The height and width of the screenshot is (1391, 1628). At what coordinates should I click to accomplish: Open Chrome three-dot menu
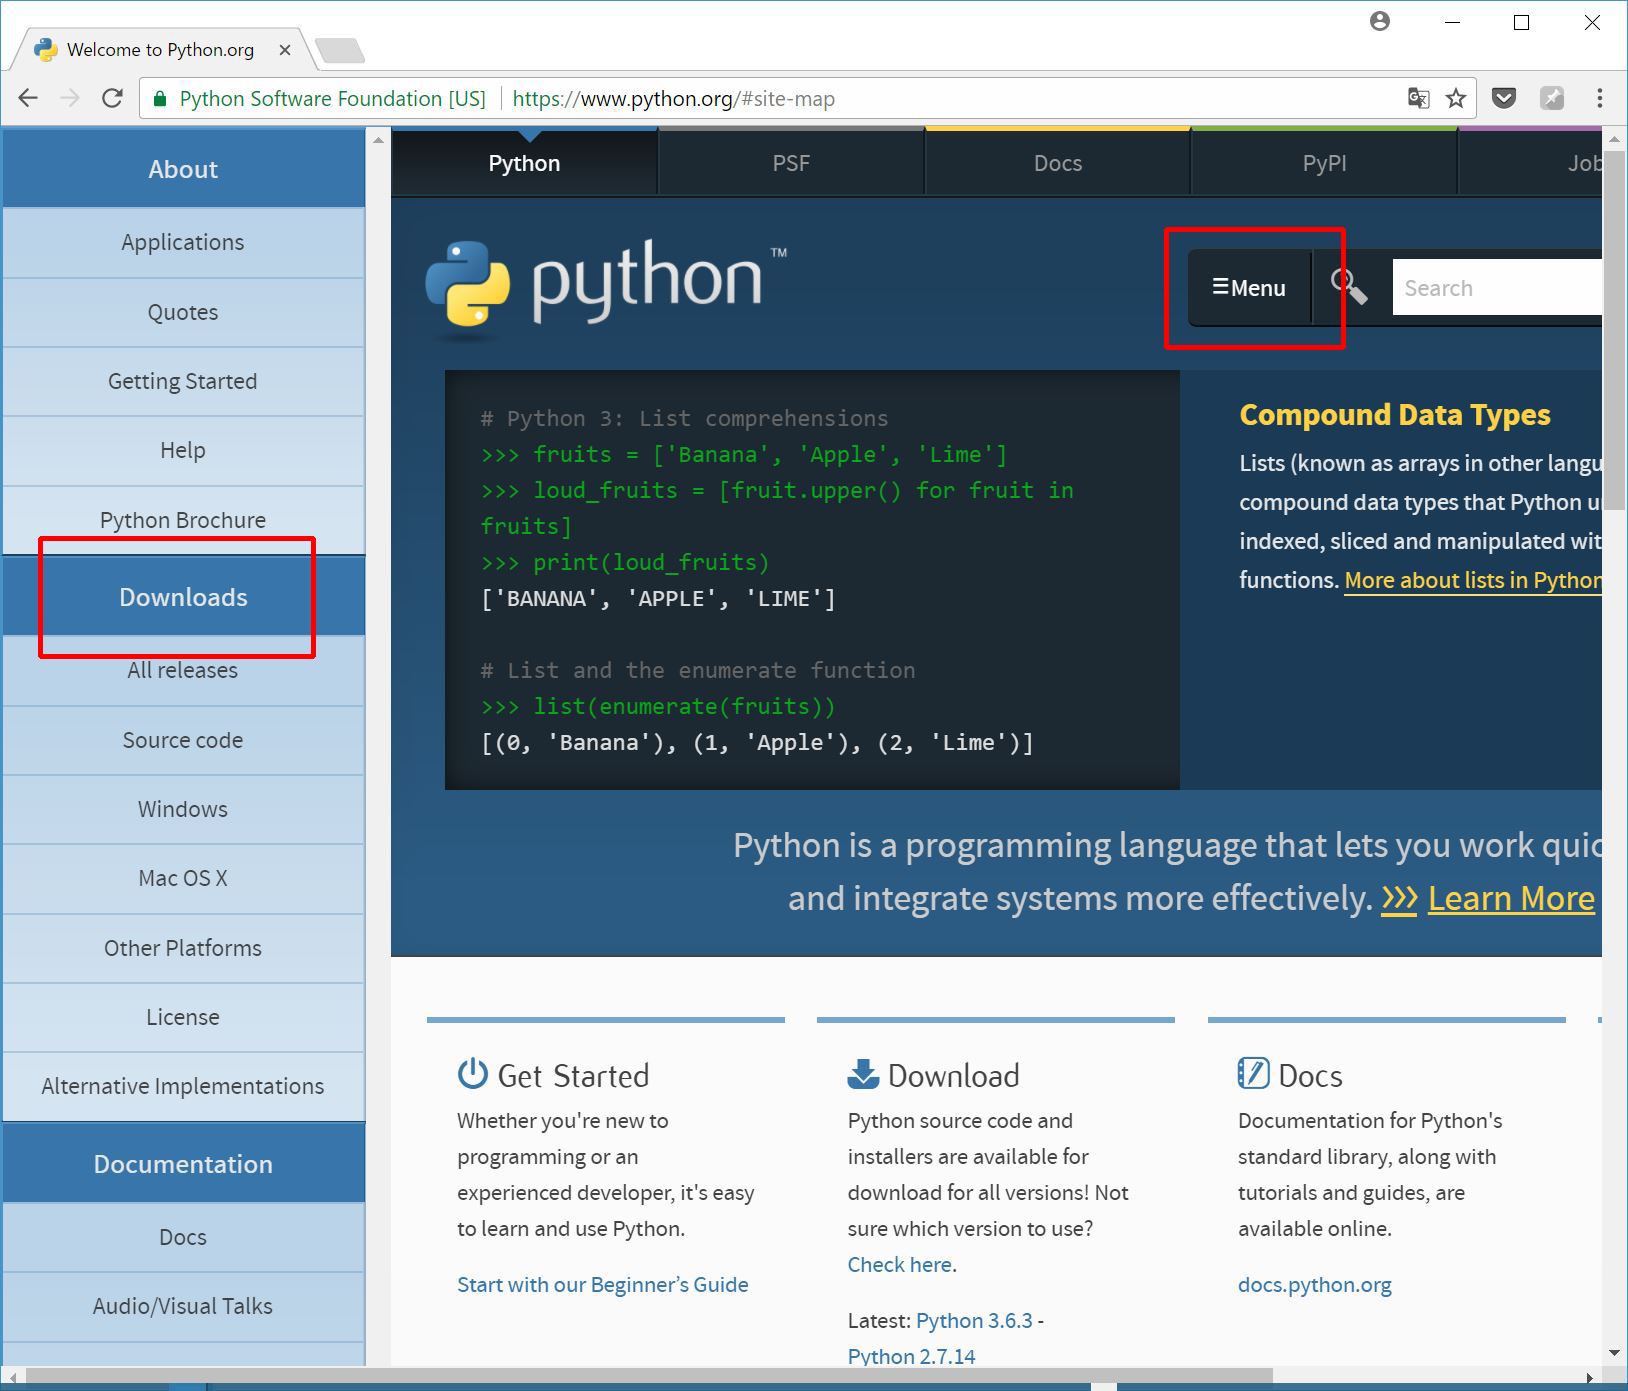pyautogui.click(x=1600, y=98)
